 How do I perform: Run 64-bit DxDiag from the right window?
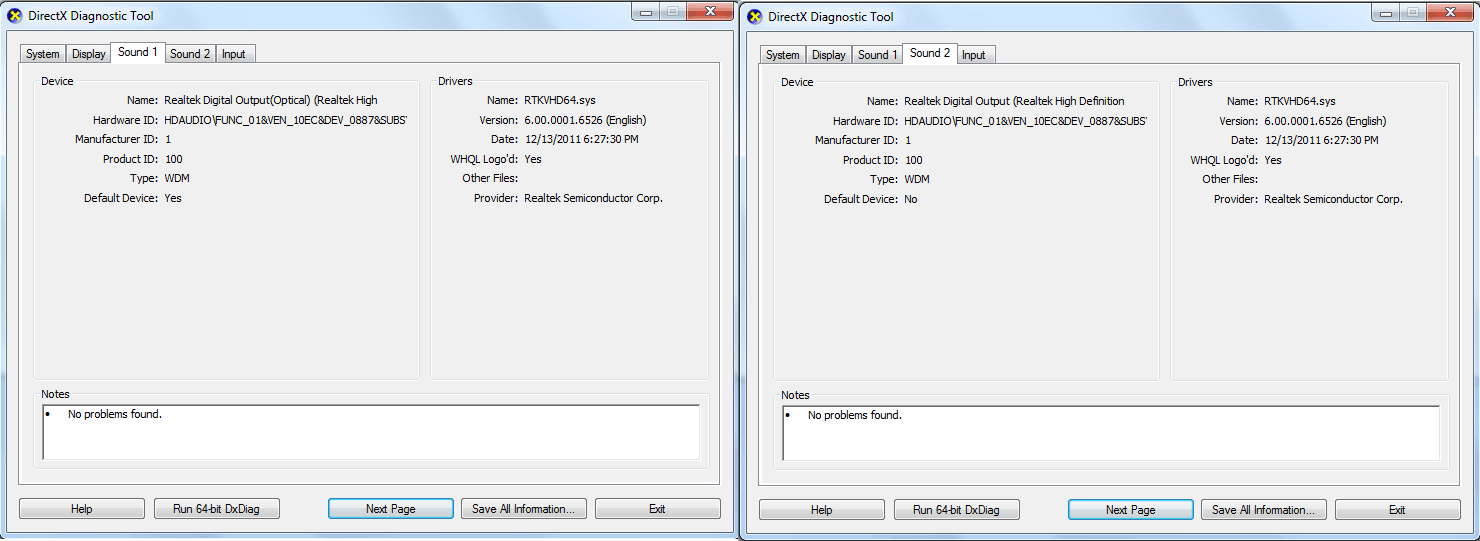point(956,510)
